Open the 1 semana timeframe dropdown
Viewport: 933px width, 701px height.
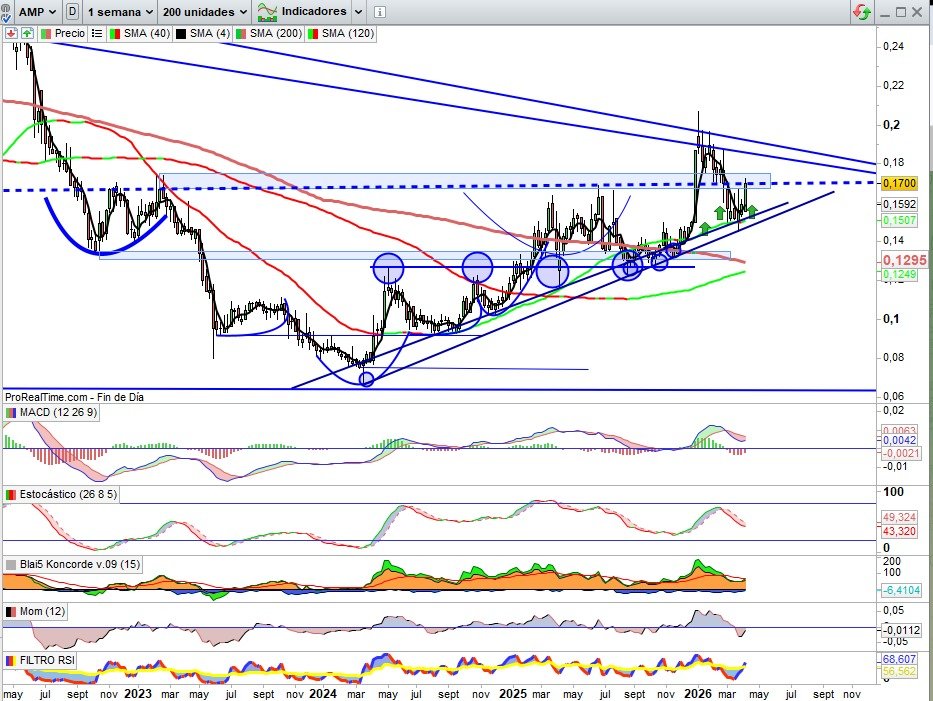[120, 12]
